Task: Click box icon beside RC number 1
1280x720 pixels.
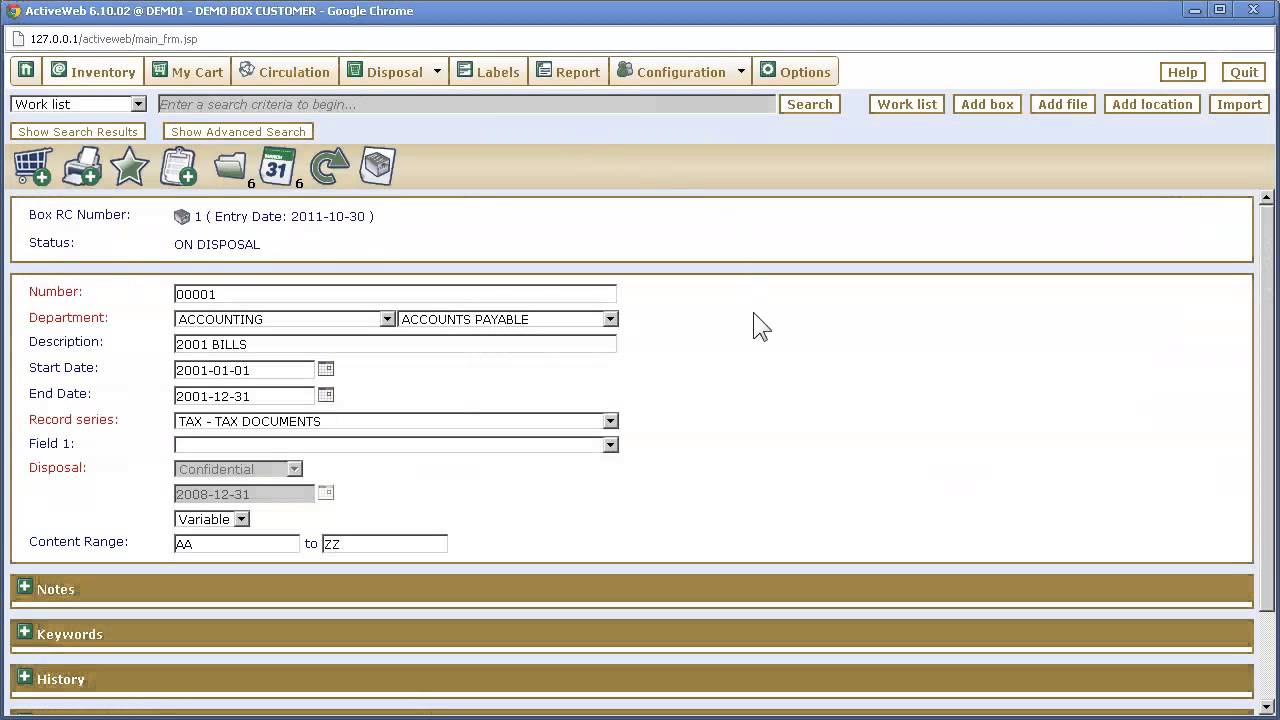Action: pyautogui.click(x=182, y=217)
